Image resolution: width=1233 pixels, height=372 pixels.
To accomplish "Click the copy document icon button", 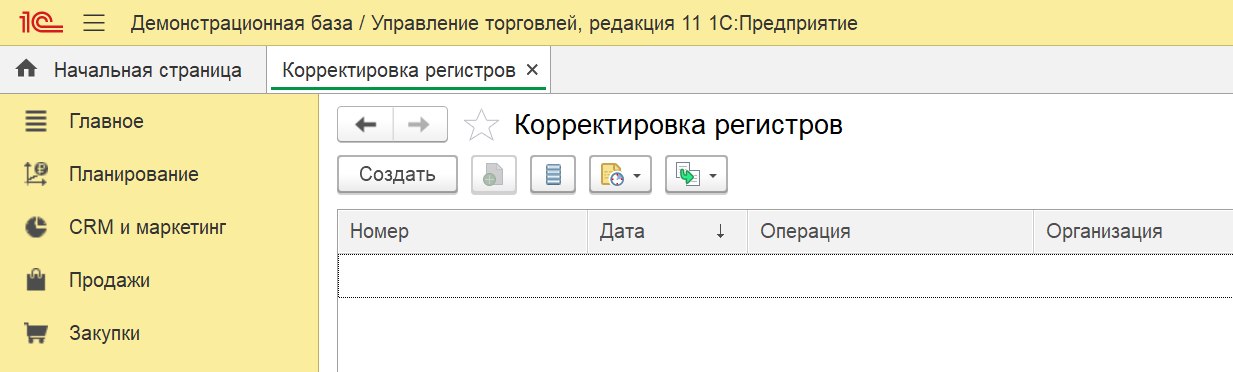I will click(x=493, y=175).
